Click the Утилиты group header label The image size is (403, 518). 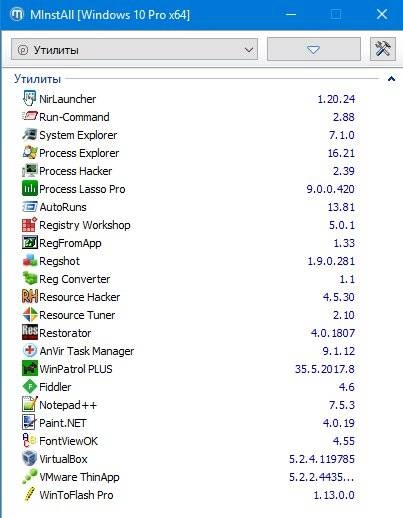(37, 79)
